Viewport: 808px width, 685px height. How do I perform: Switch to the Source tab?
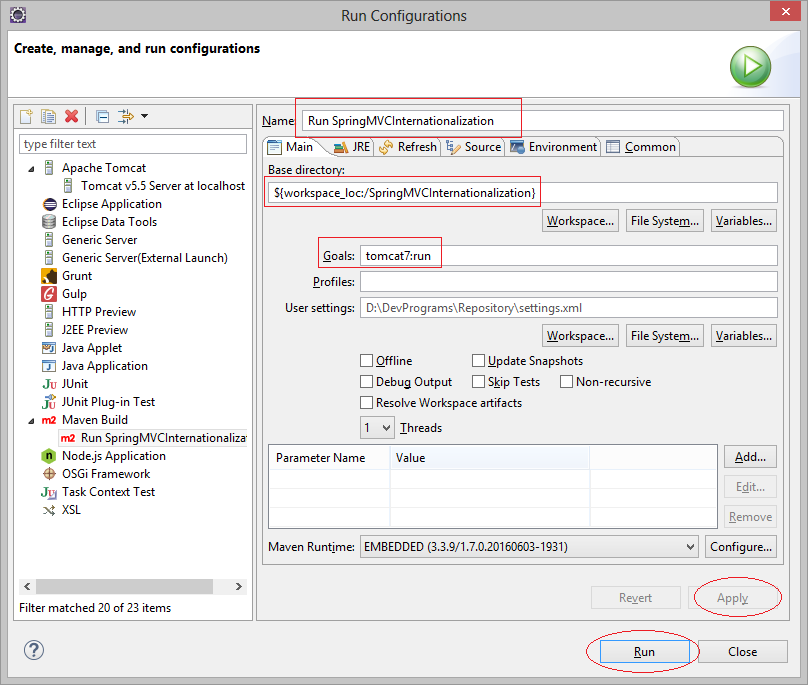(x=473, y=147)
